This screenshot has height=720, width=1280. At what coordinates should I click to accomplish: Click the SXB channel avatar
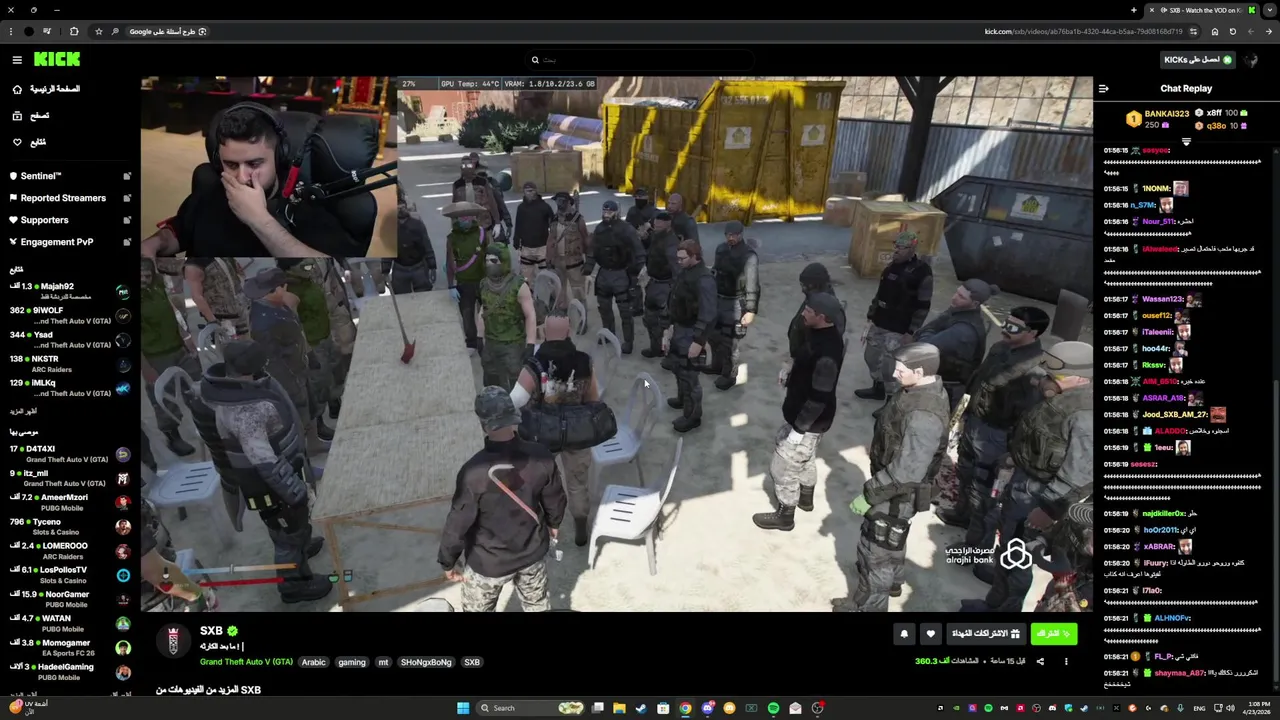click(173, 641)
